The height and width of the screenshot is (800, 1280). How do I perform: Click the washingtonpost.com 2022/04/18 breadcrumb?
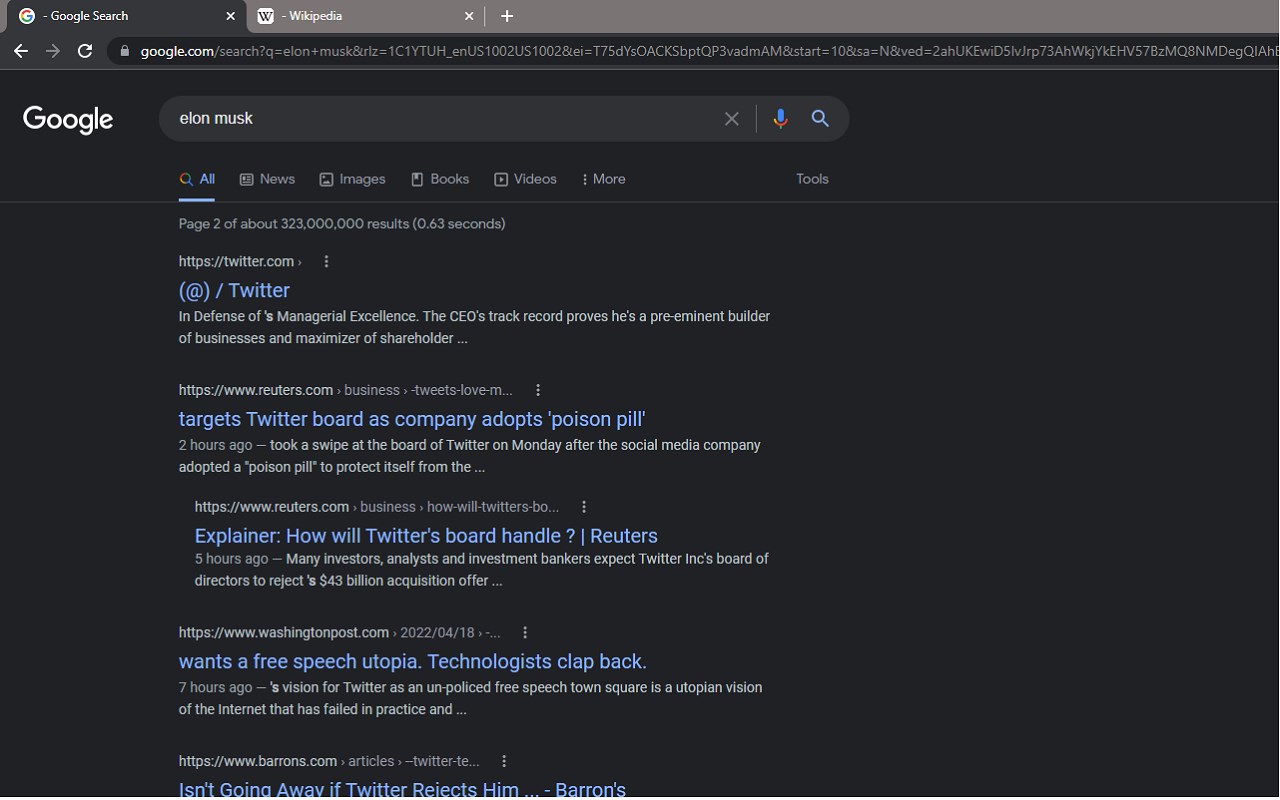pos(340,633)
